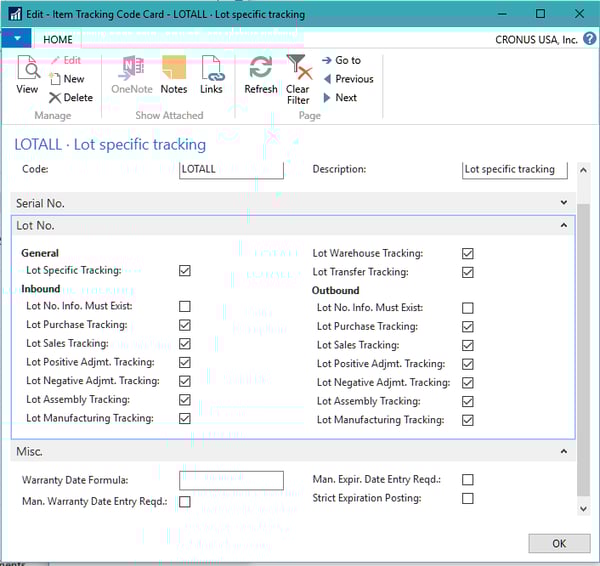This screenshot has width=600, height=566.
Task: Click the Code input field
Action: coord(232,170)
